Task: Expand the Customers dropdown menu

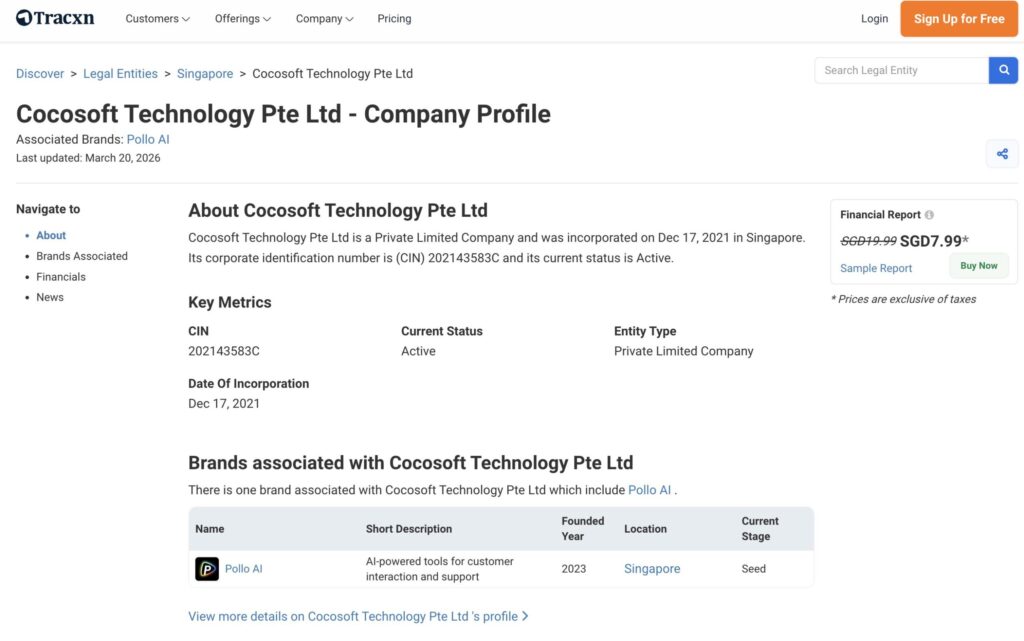Action: (x=157, y=19)
